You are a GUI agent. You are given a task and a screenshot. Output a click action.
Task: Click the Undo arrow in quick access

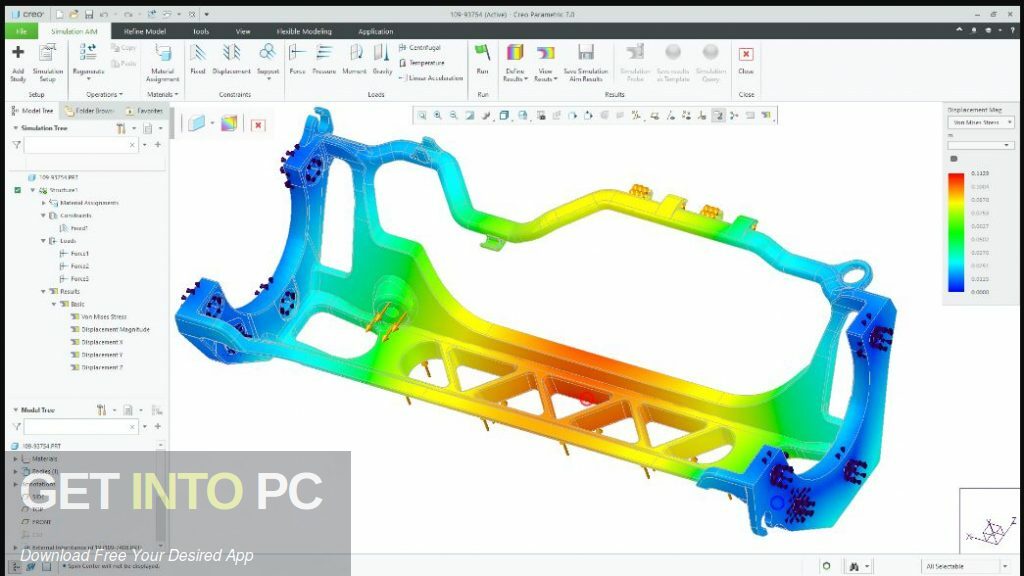point(104,14)
